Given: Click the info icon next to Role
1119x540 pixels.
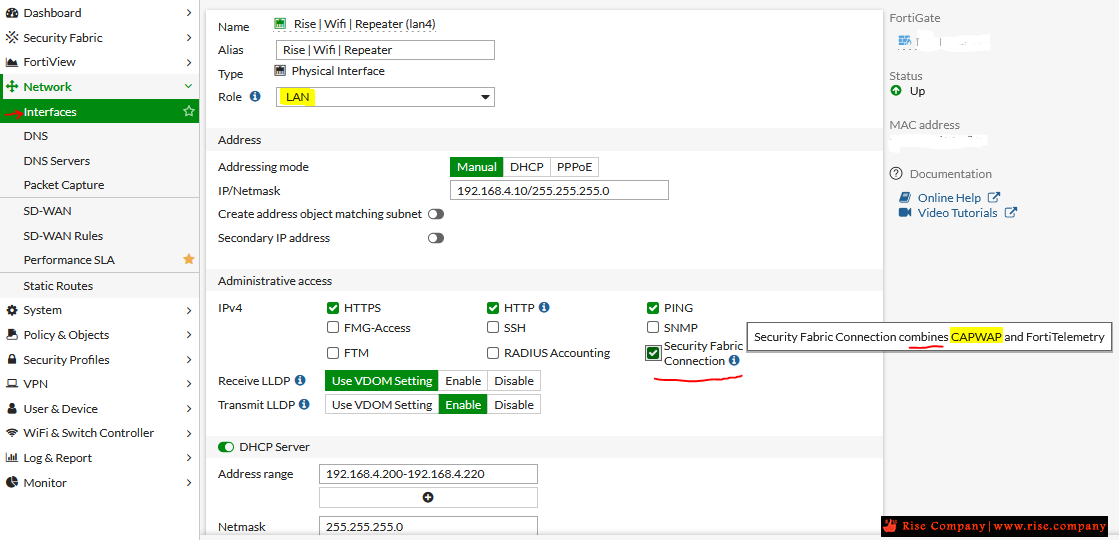Looking at the screenshot, I should (255, 96).
